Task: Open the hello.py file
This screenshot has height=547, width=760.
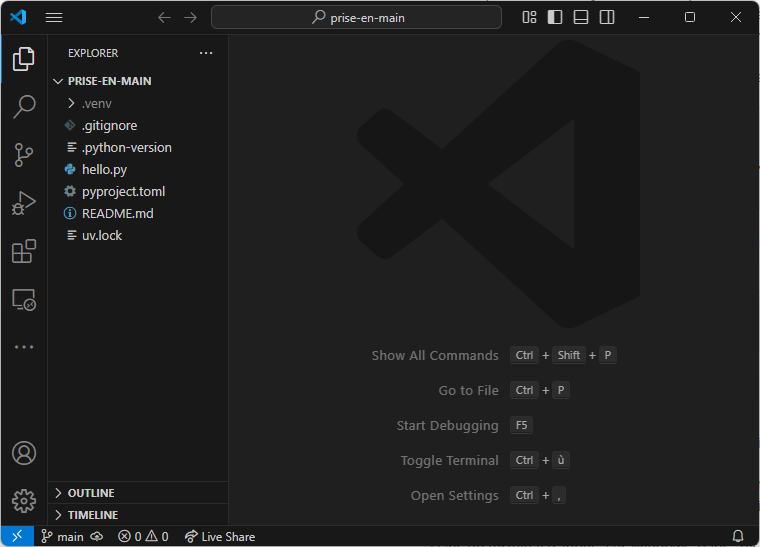Action: tap(138, 170)
